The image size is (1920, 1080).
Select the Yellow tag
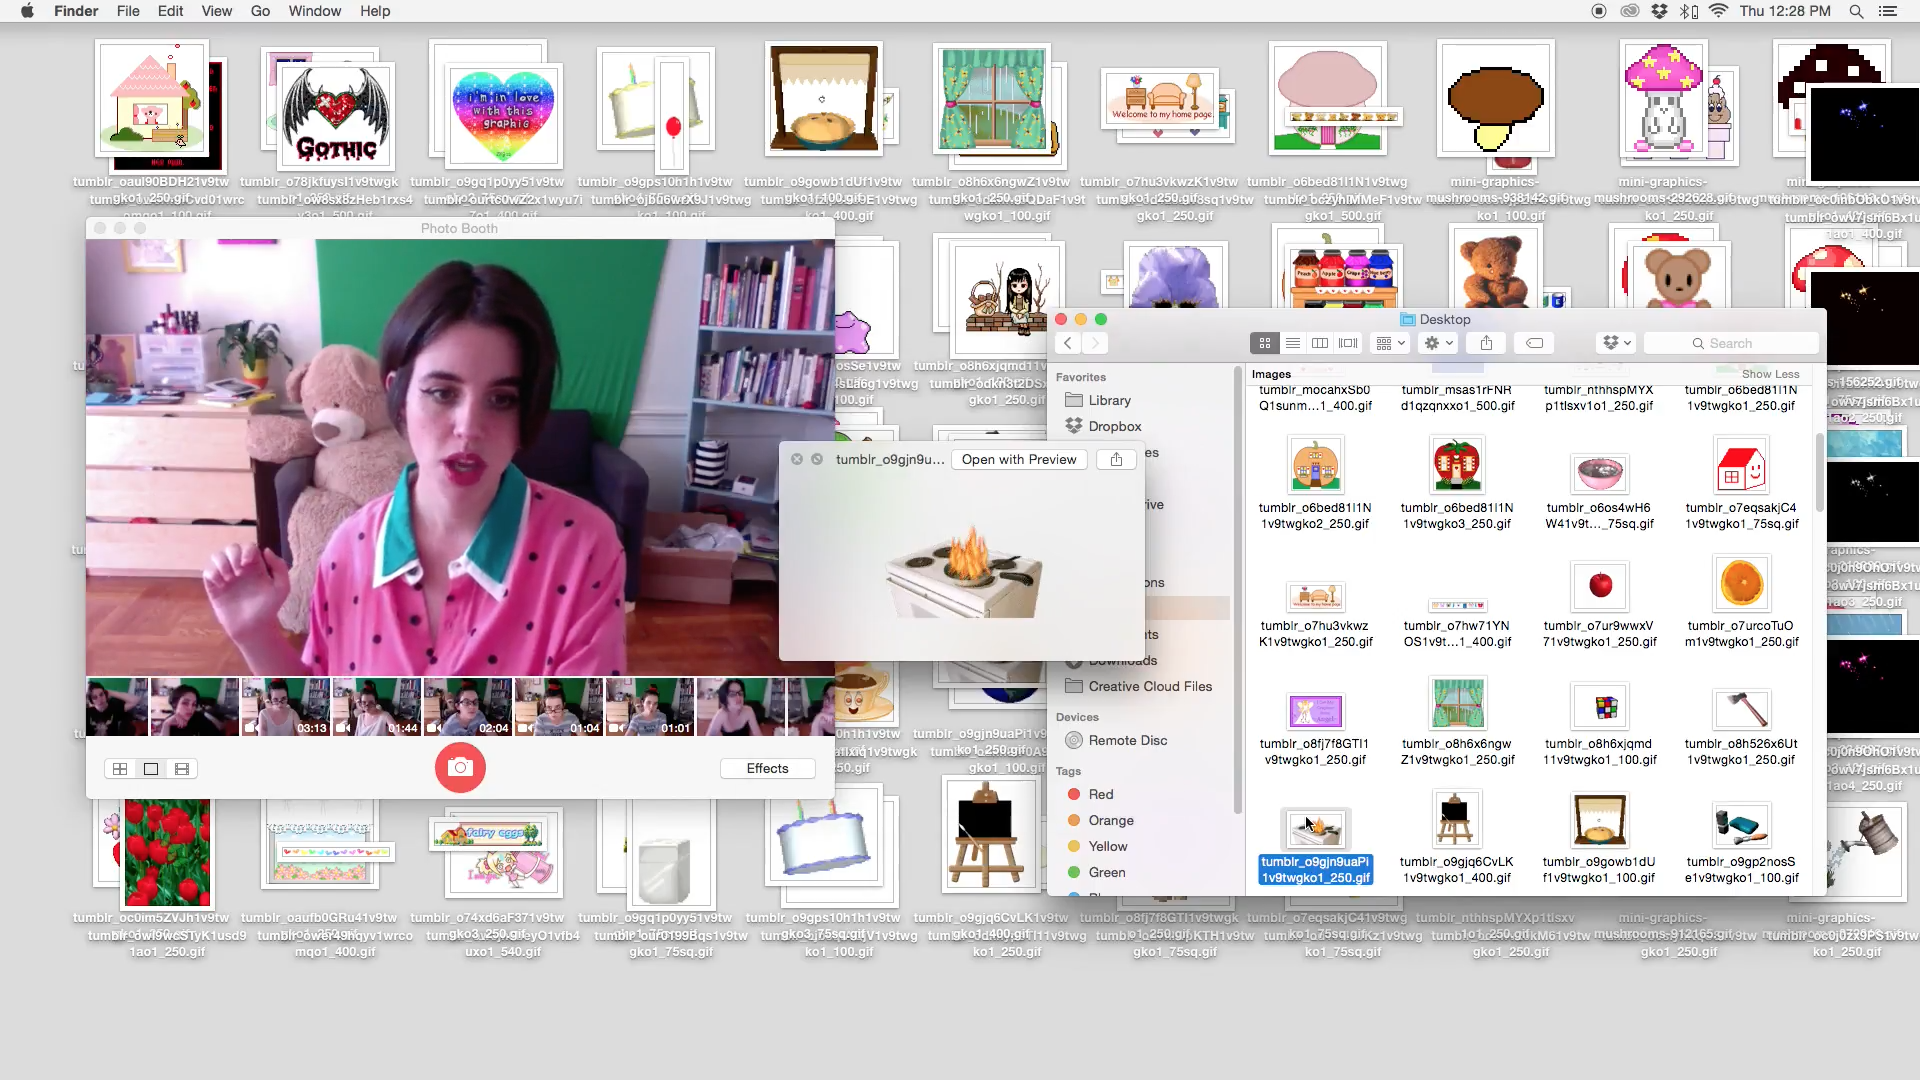1107,846
